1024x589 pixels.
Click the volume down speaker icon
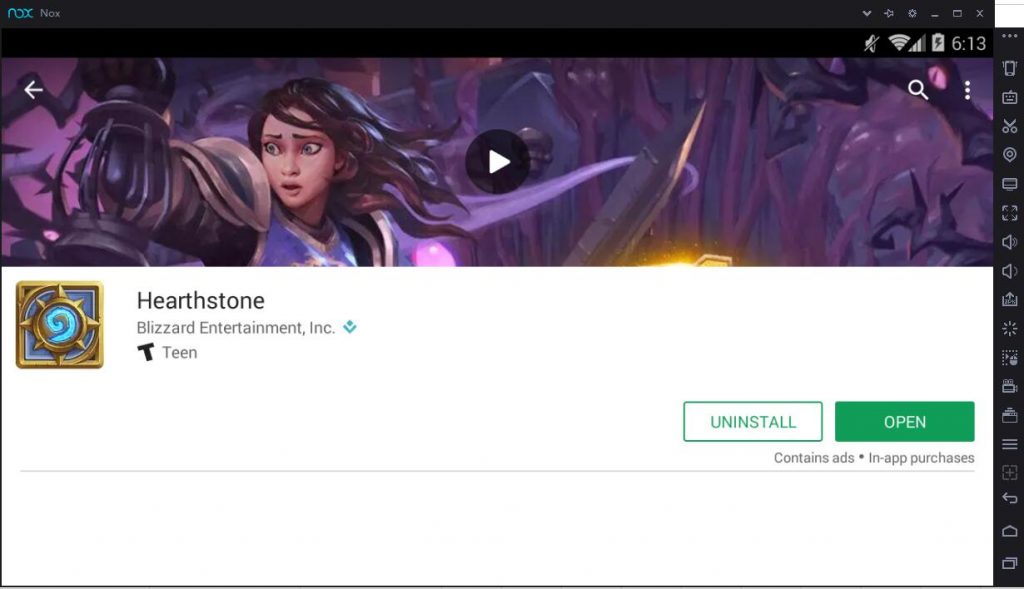point(1010,271)
